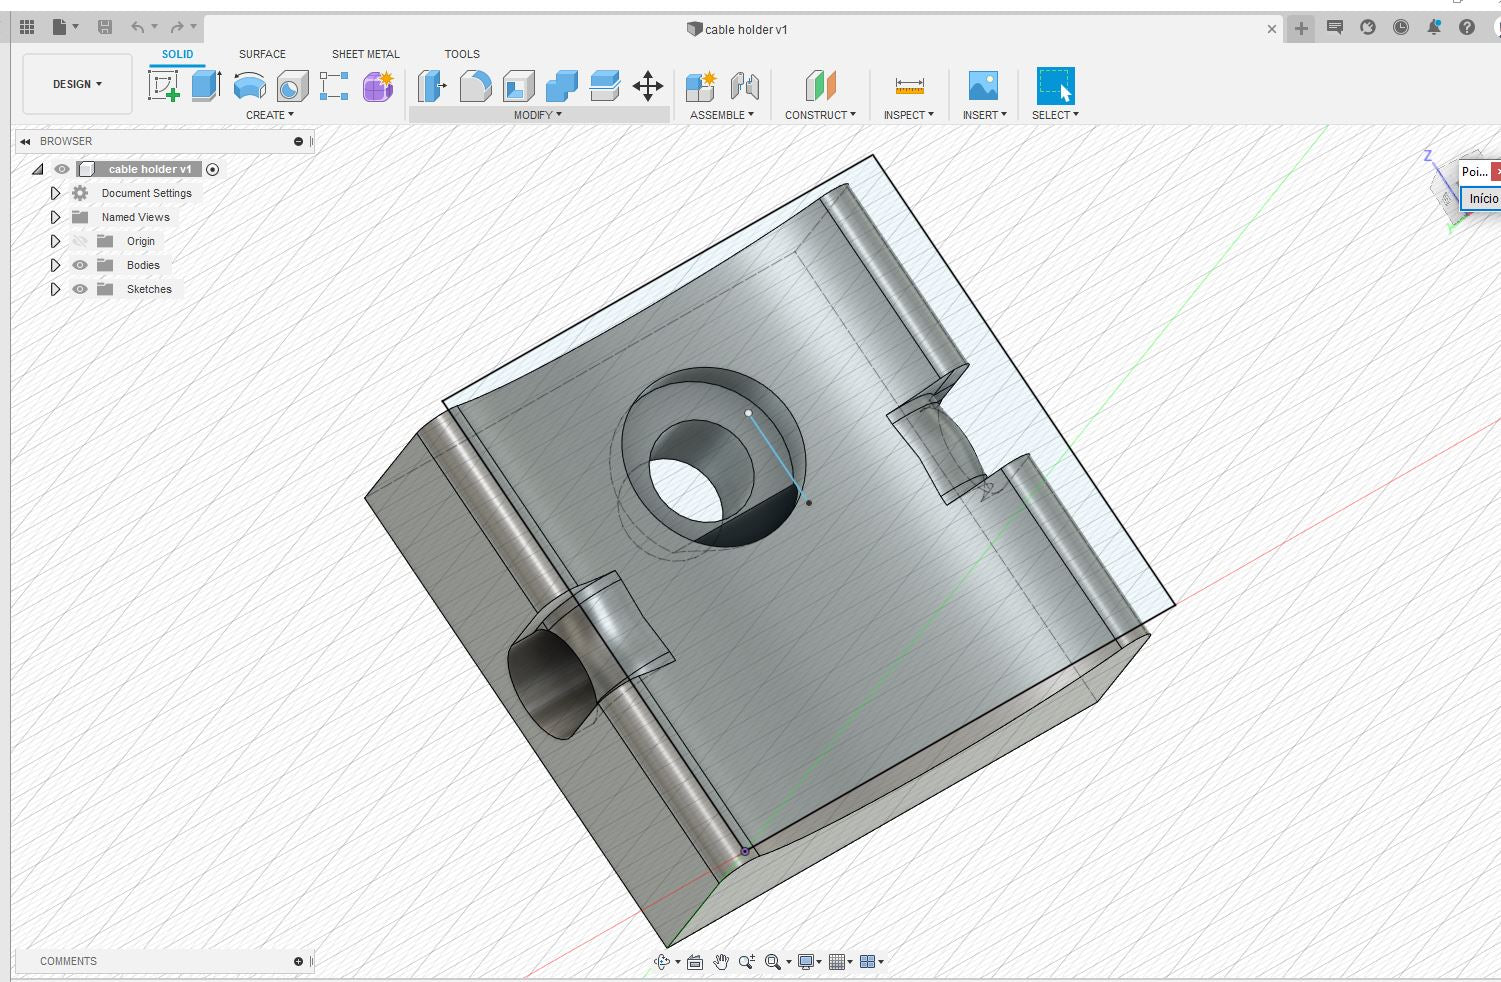
Task: Activate the cable holder v1 component radio button
Action: [212, 169]
